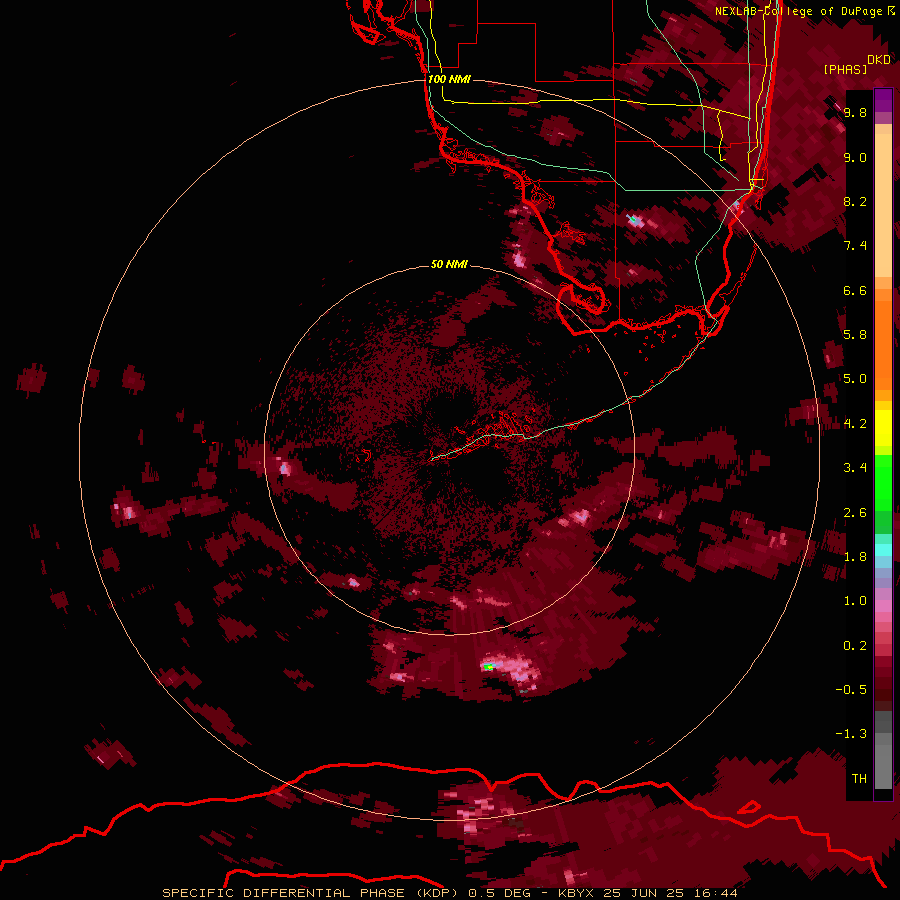Click the 7.4 legend value
This screenshot has height=900, width=900.
click(855, 246)
